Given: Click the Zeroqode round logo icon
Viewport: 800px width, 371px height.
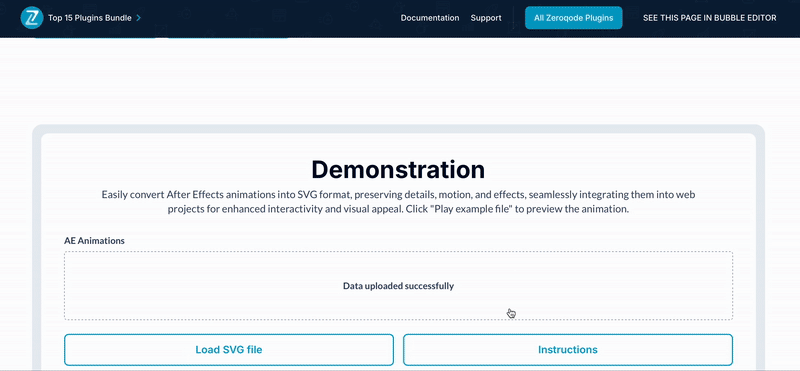Looking at the screenshot, I should pos(32,18).
